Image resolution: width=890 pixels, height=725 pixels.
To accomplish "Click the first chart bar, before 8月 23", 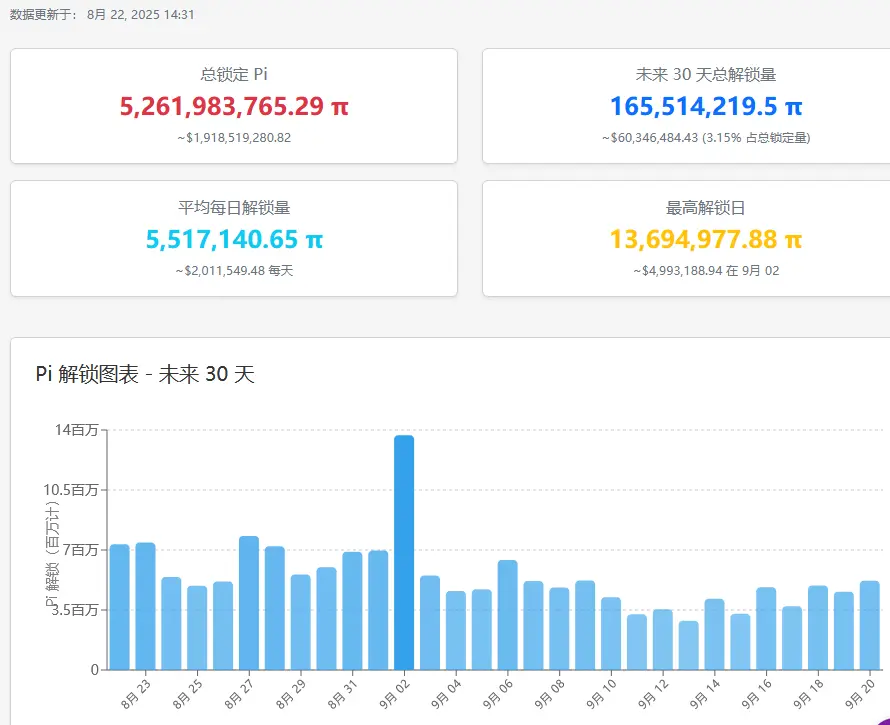I will point(119,607).
